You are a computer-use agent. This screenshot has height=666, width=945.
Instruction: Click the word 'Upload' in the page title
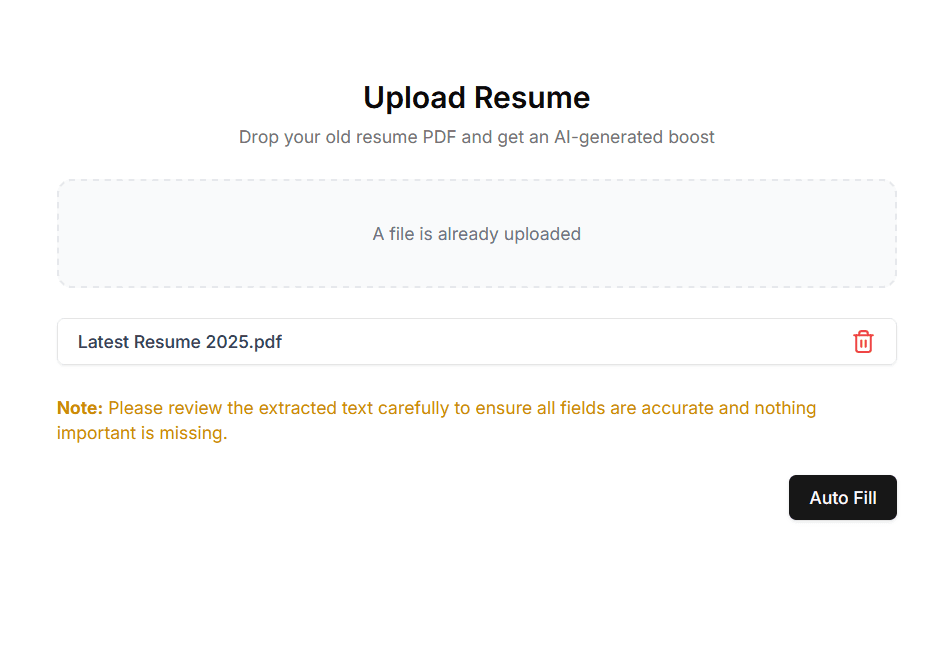[x=415, y=98]
